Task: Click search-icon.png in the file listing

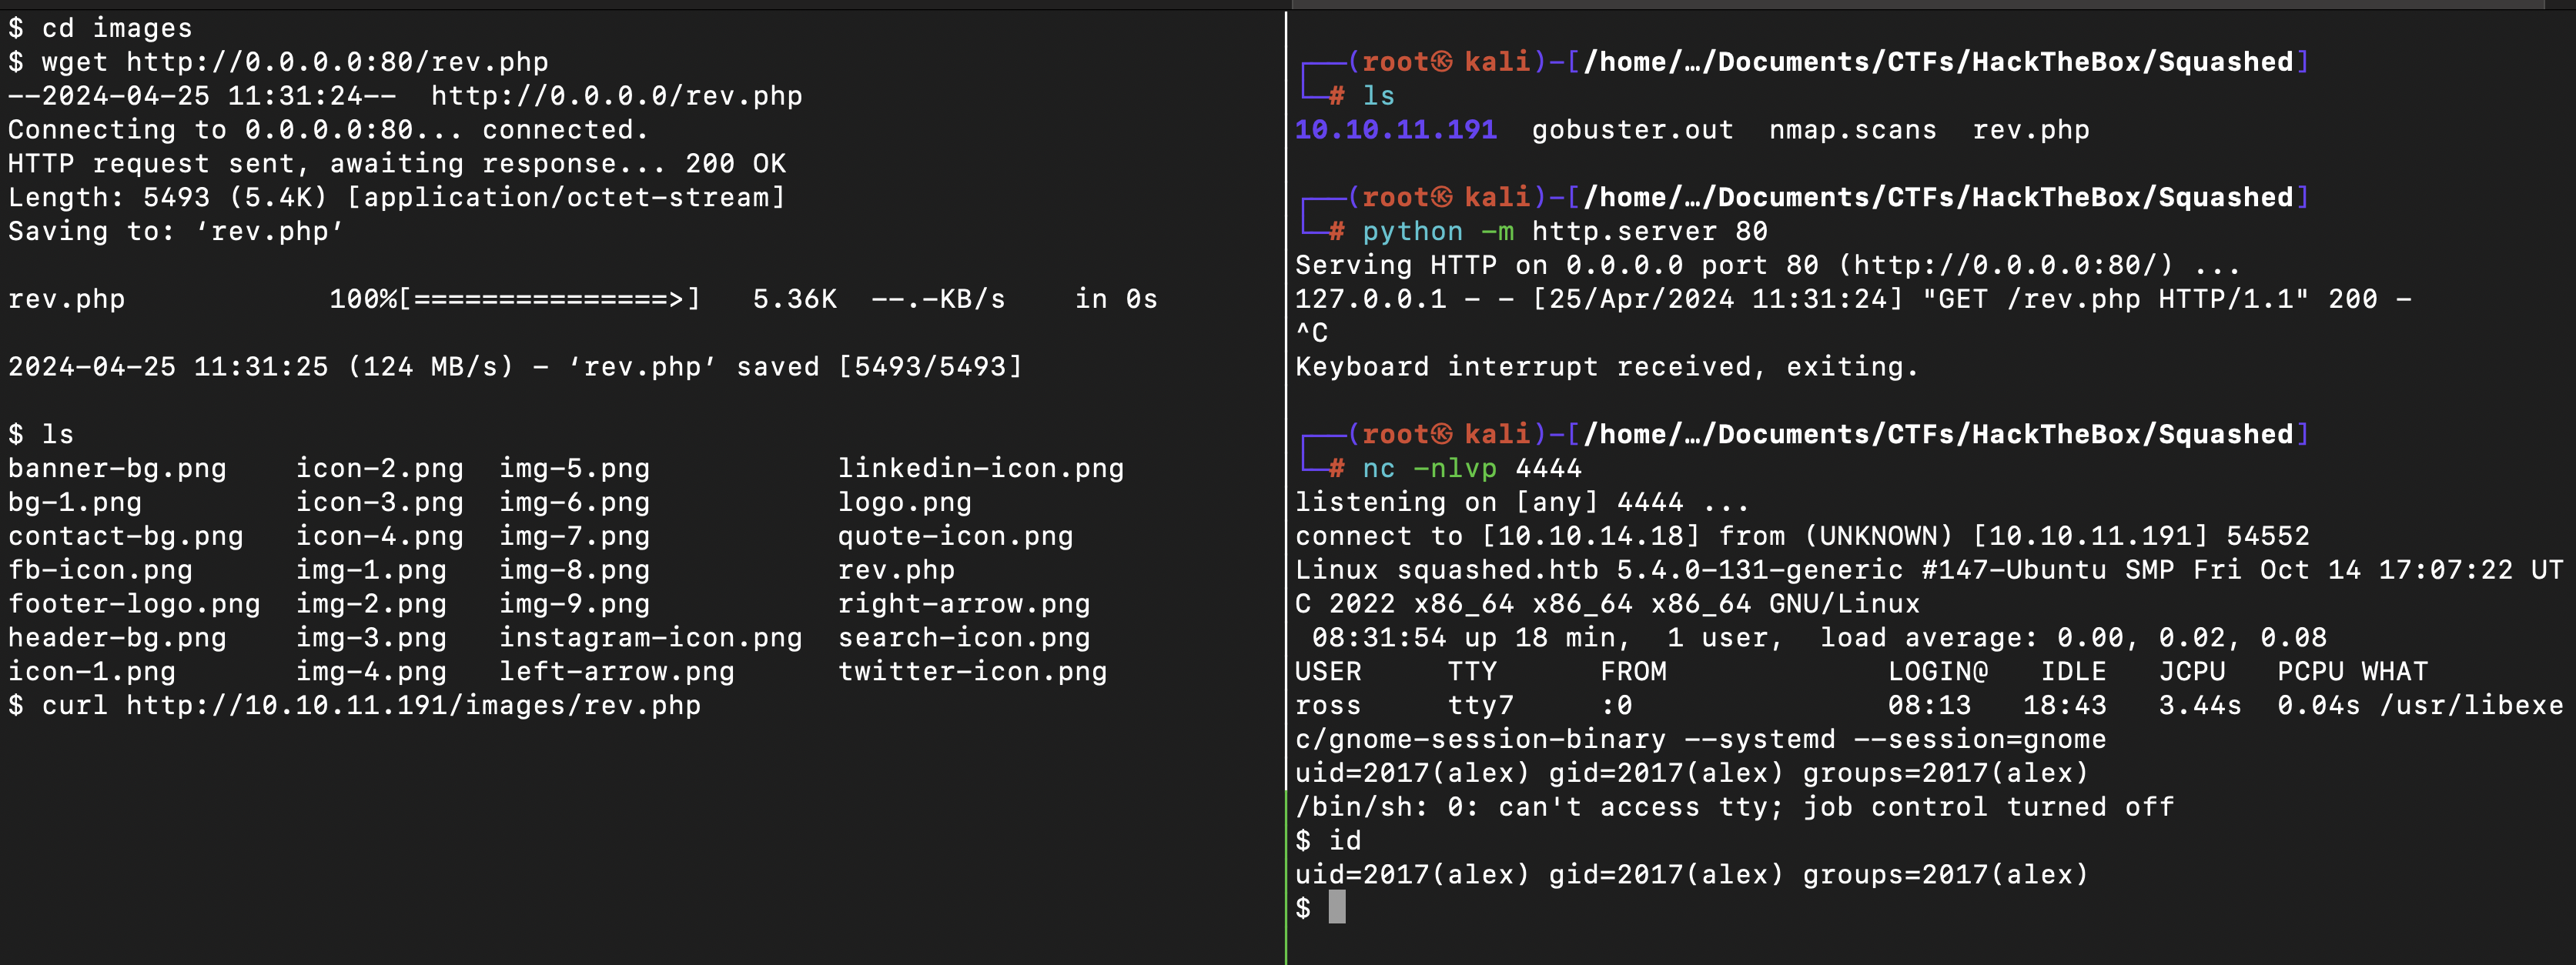Action: (x=964, y=638)
